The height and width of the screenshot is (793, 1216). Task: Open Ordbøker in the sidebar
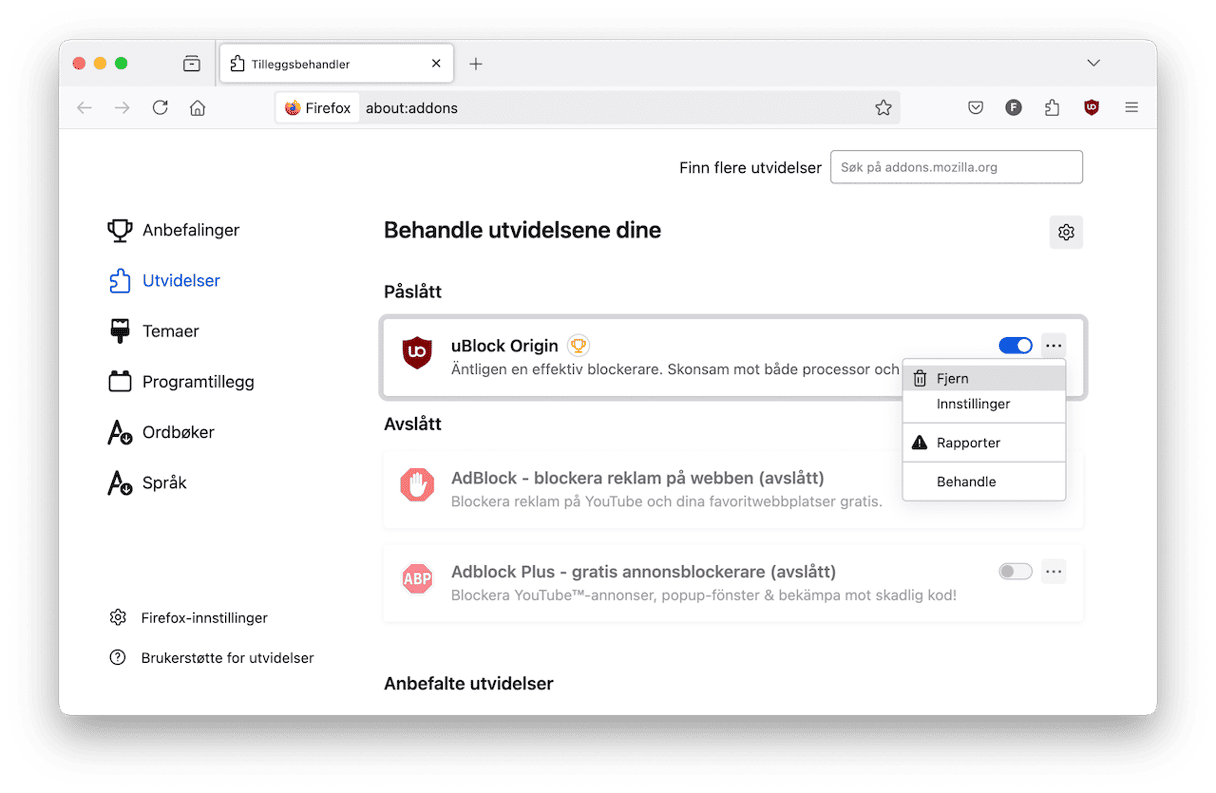click(x=161, y=432)
